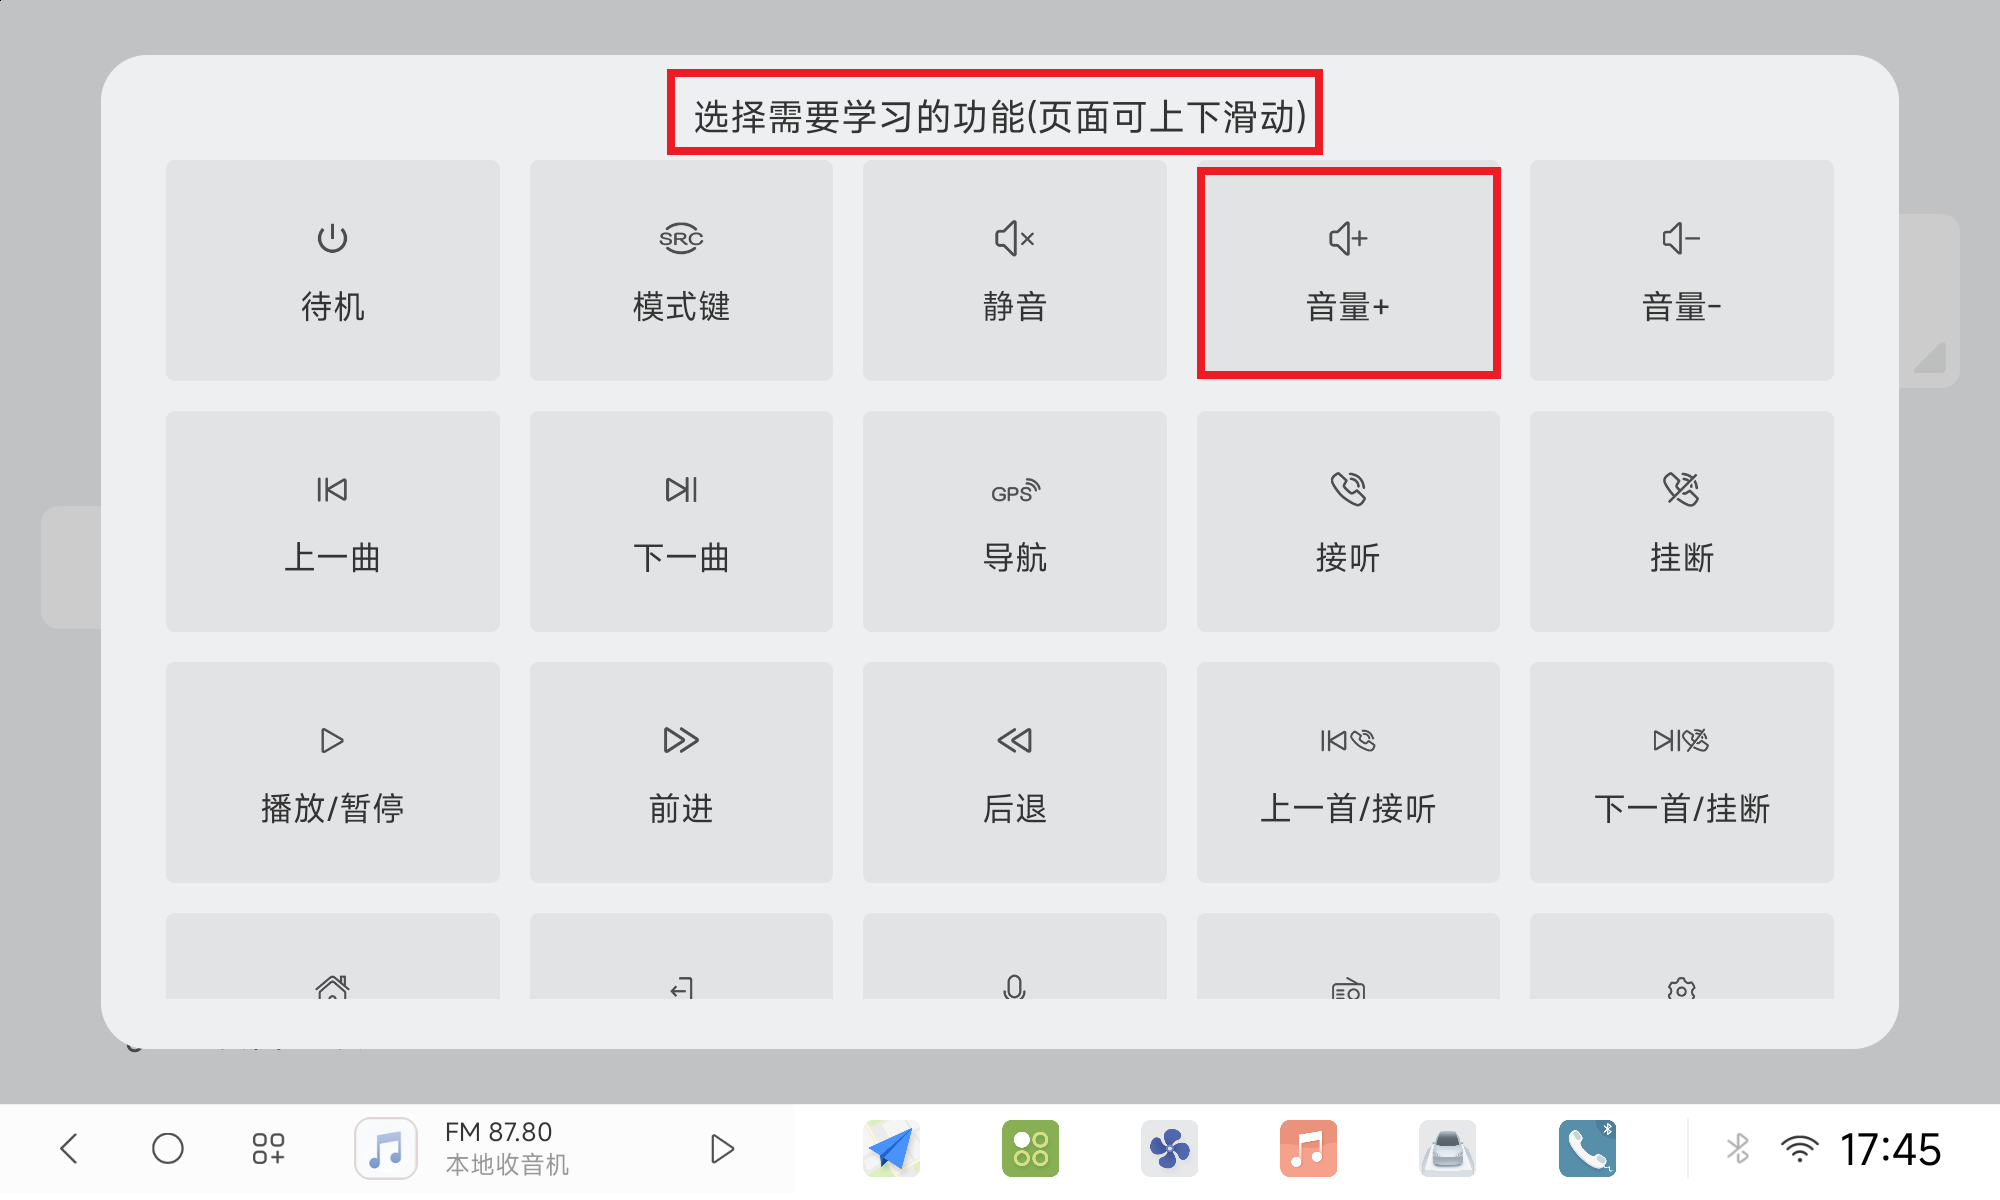Select the 待机 standby function tile

(x=332, y=270)
